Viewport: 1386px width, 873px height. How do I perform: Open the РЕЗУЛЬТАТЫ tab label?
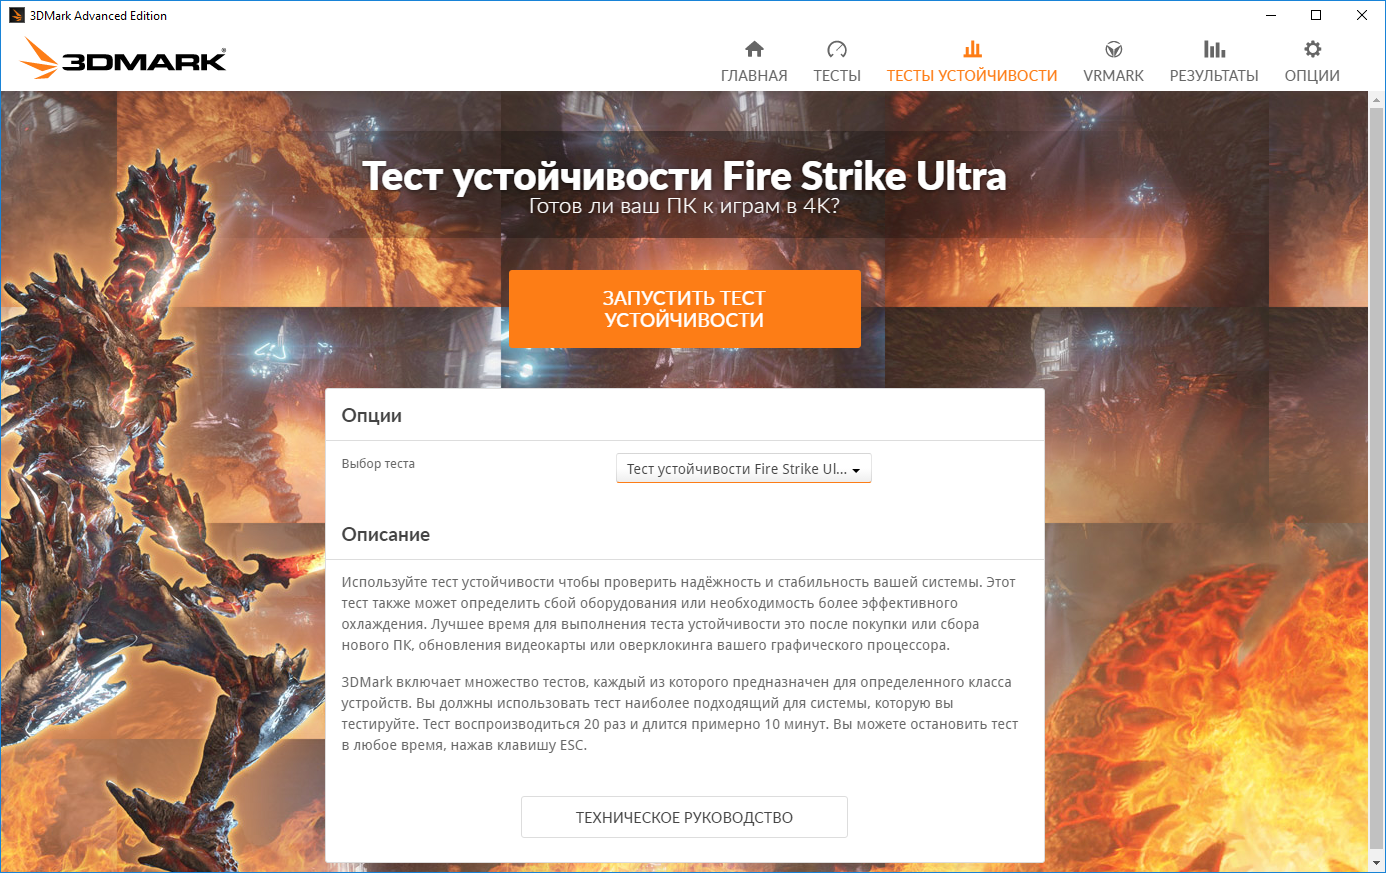click(x=1214, y=76)
